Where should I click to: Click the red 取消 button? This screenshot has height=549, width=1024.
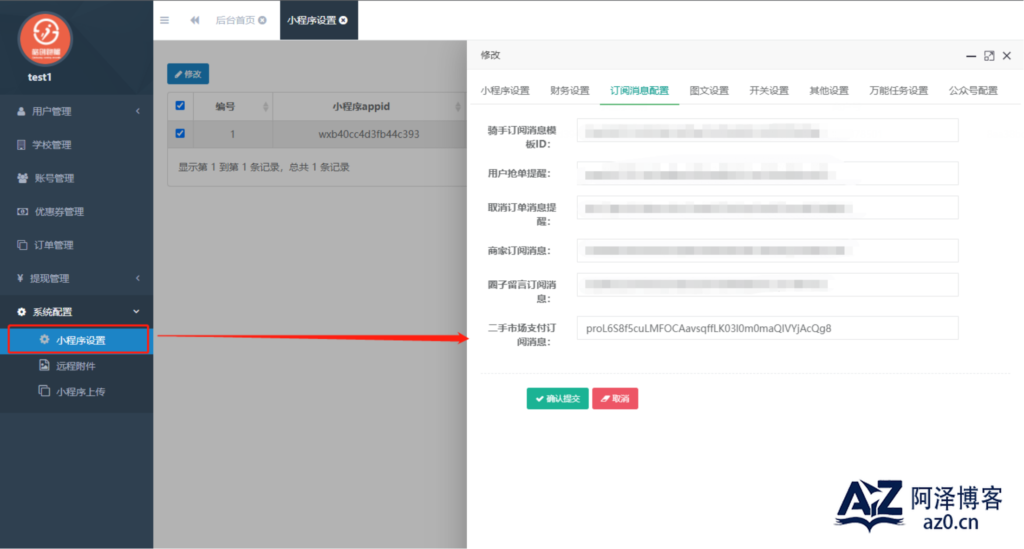pos(615,399)
